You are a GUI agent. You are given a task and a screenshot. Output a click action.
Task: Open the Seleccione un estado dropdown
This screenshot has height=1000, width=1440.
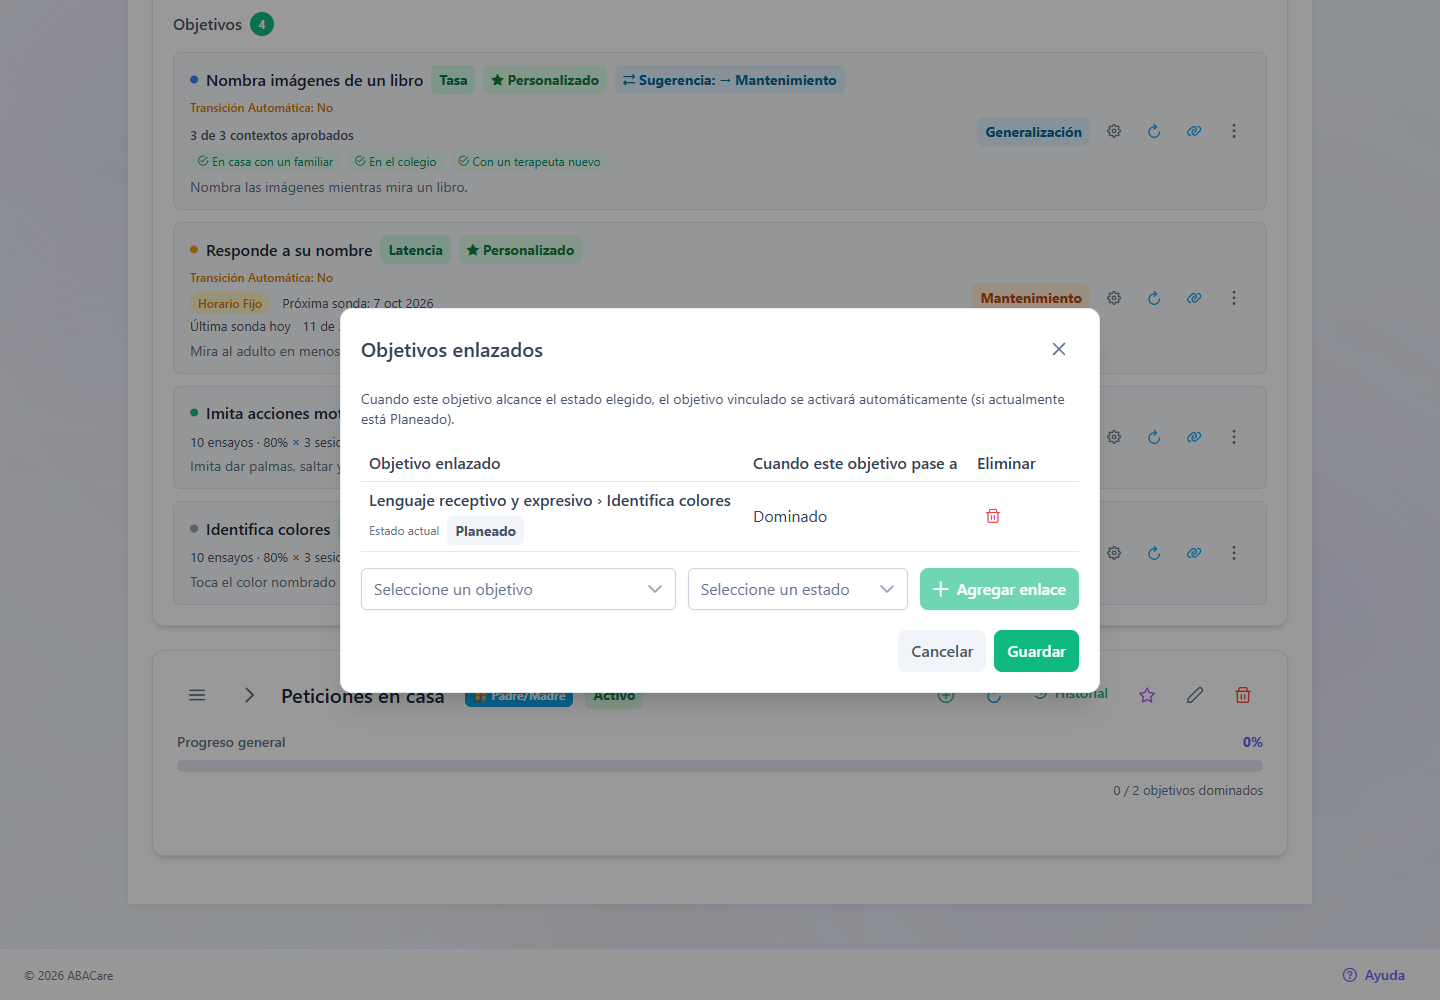pyautogui.click(x=798, y=589)
